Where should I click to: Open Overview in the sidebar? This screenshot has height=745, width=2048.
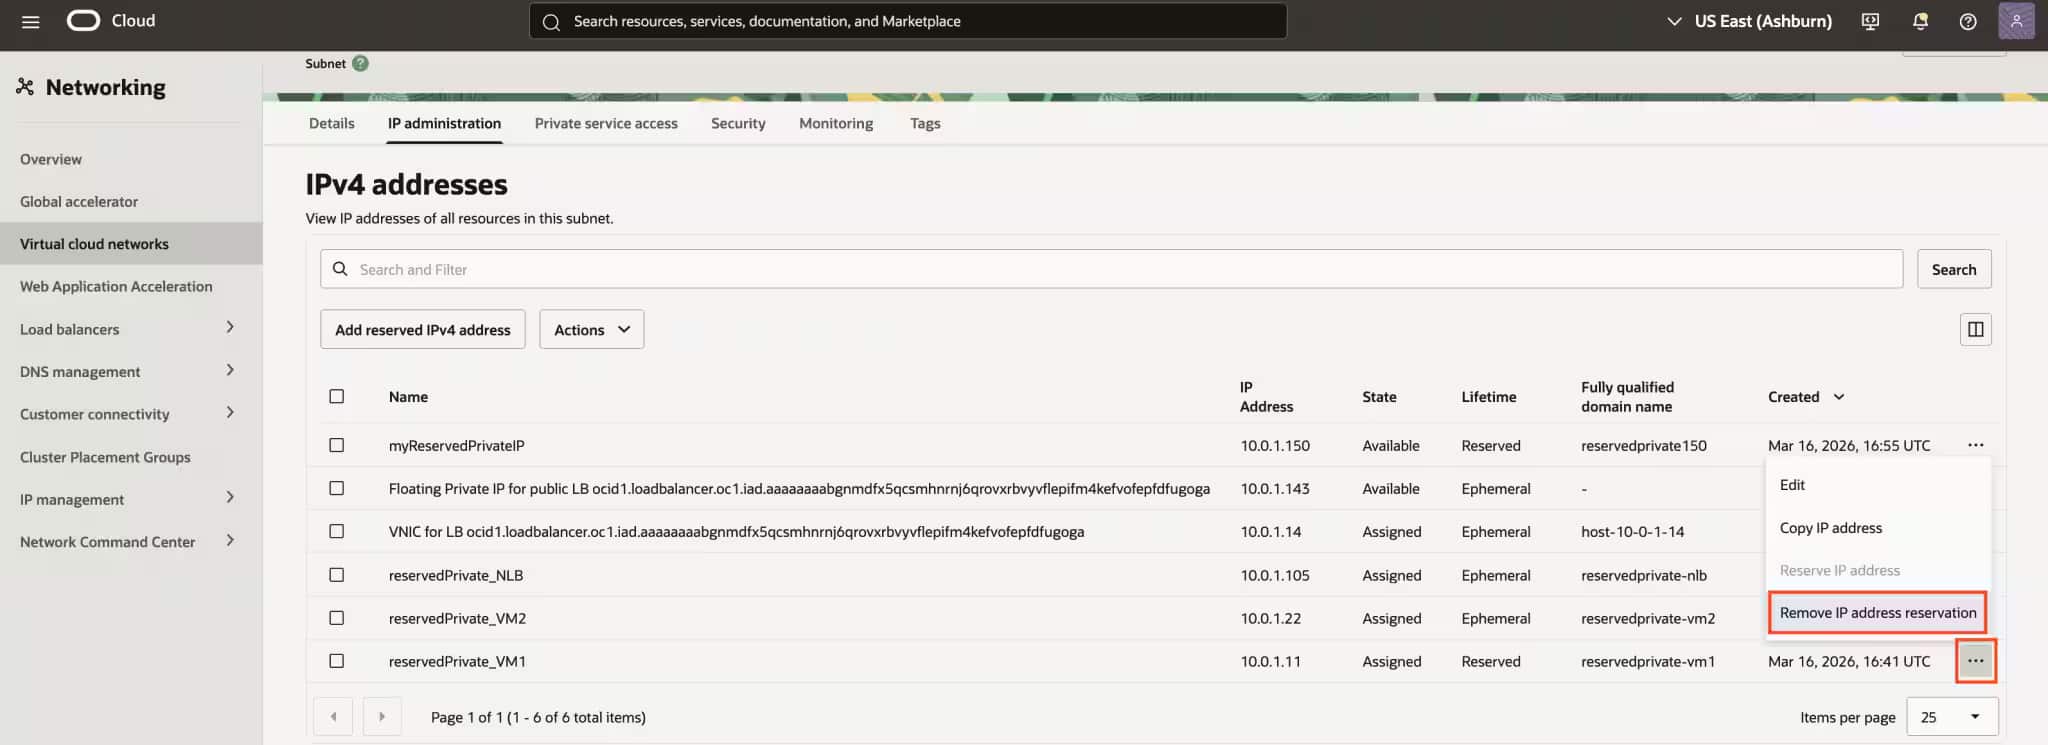[51, 159]
